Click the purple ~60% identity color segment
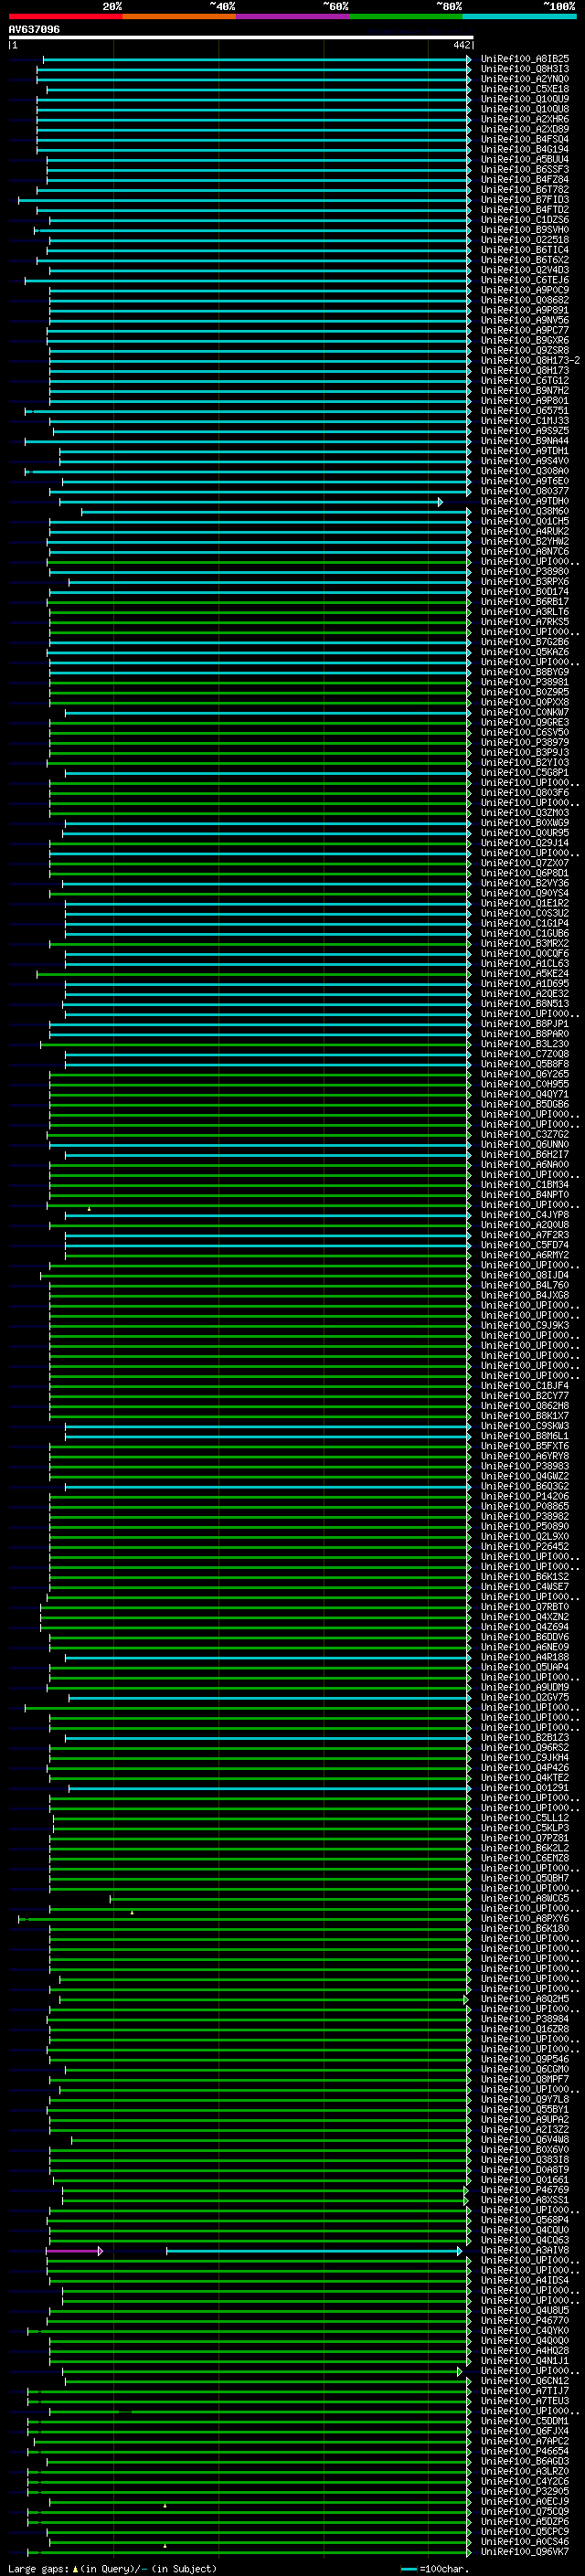The image size is (585, 2576). tap(292, 16)
